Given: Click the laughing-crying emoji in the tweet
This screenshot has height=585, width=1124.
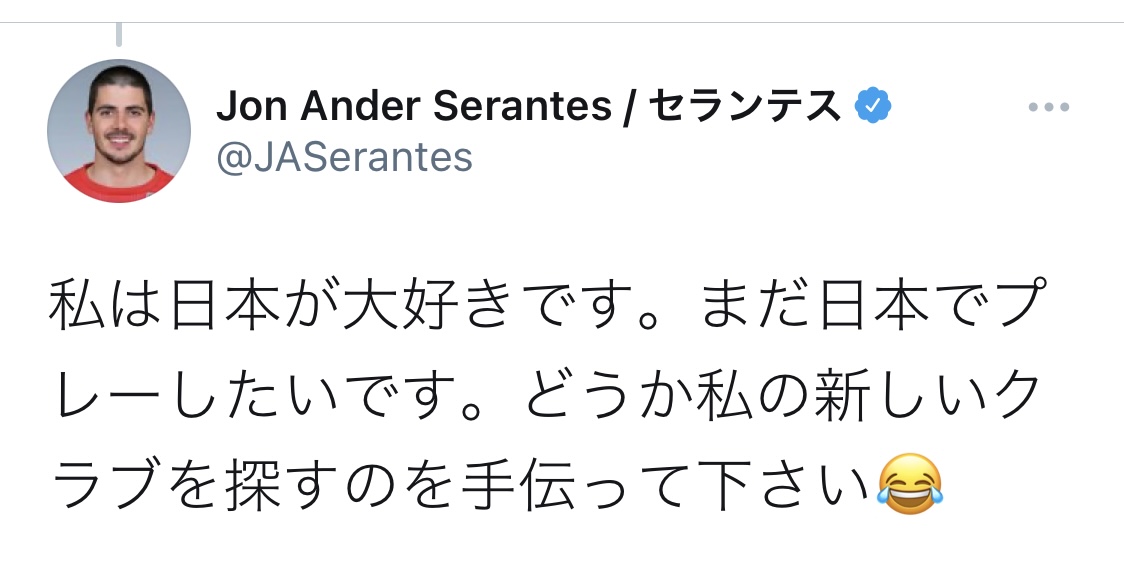Looking at the screenshot, I should click(x=910, y=485).
